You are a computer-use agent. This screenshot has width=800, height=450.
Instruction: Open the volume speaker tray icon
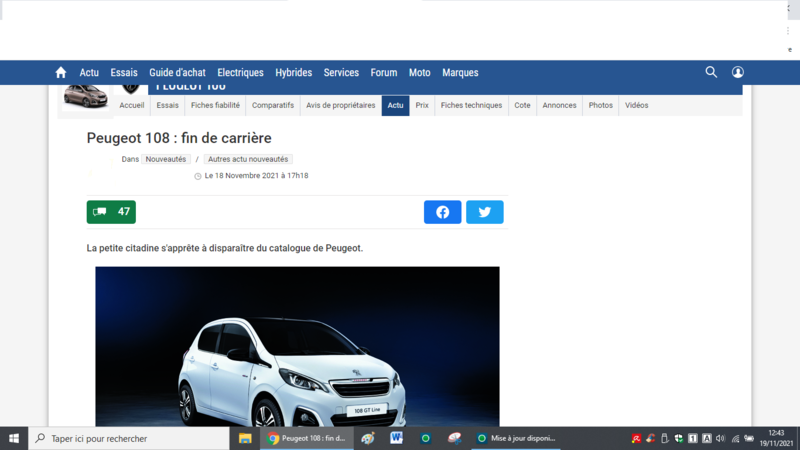point(720,438)
